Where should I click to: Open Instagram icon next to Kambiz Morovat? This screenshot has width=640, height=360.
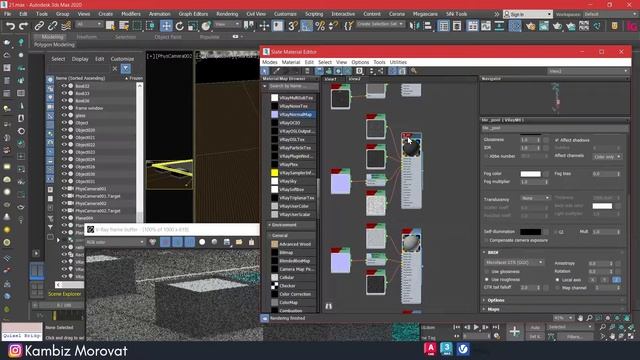click(x=15, y=351)
